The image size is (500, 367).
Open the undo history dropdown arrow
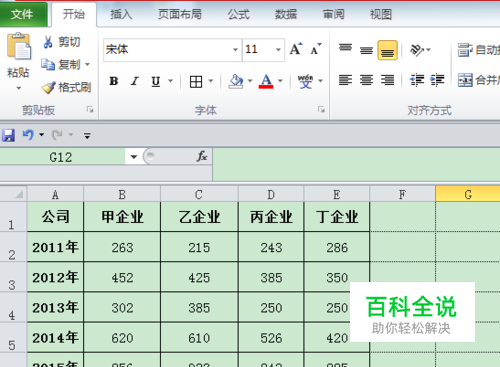click(x=42, y=135)
